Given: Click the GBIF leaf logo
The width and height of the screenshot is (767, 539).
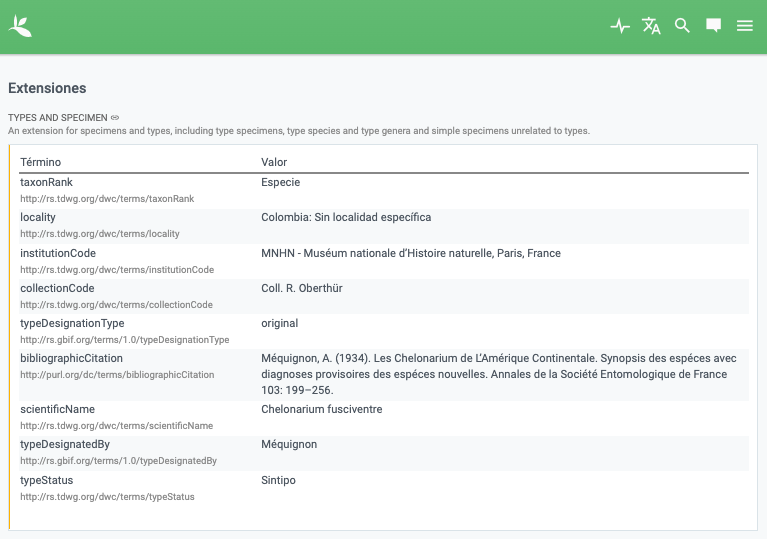Looking at the screenshot, I should point(20,26).
